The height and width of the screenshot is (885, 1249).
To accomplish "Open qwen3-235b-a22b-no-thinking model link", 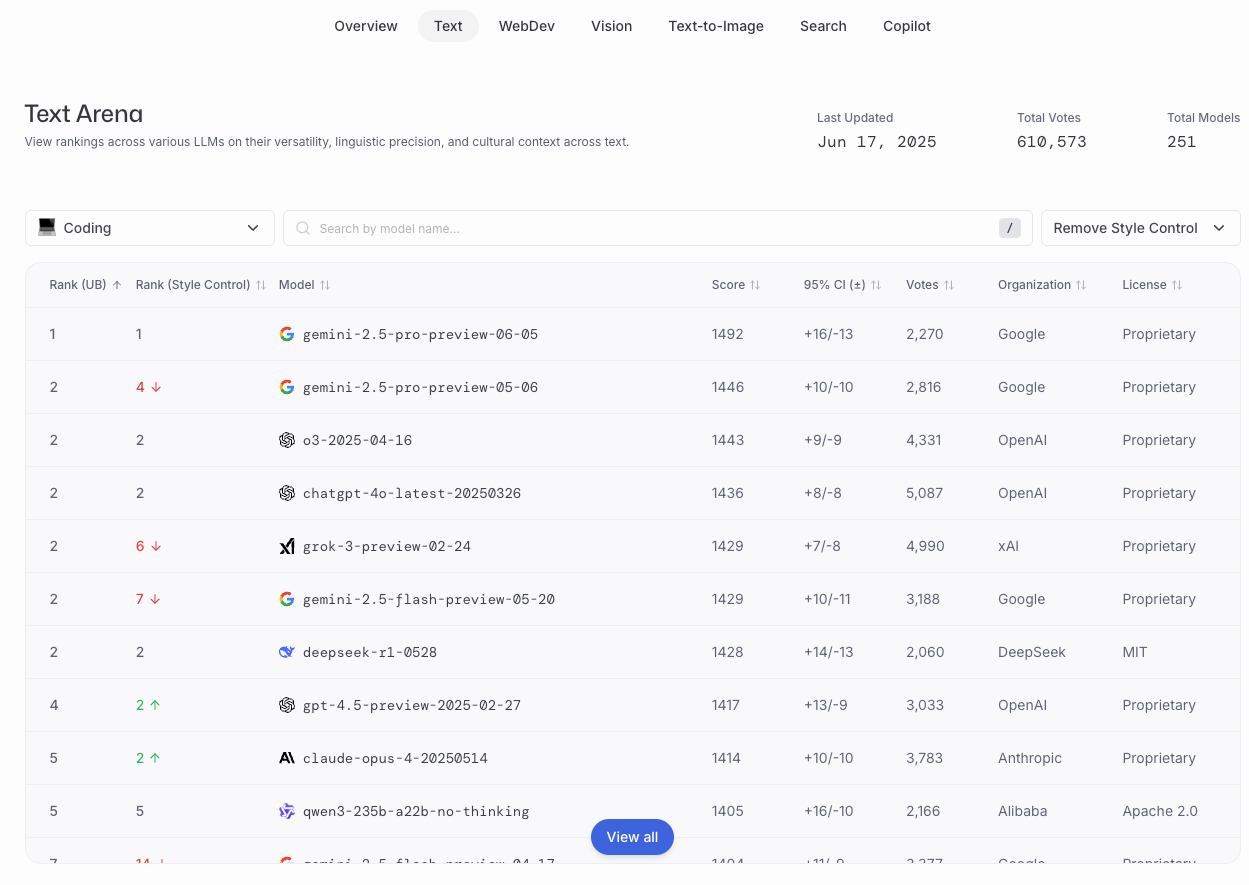I will 416,811.
